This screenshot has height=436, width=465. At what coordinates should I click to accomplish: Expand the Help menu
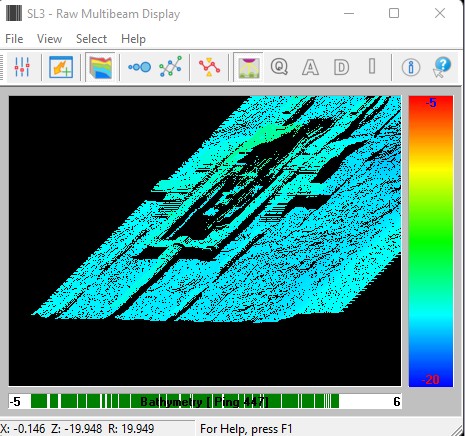[133, 39]
